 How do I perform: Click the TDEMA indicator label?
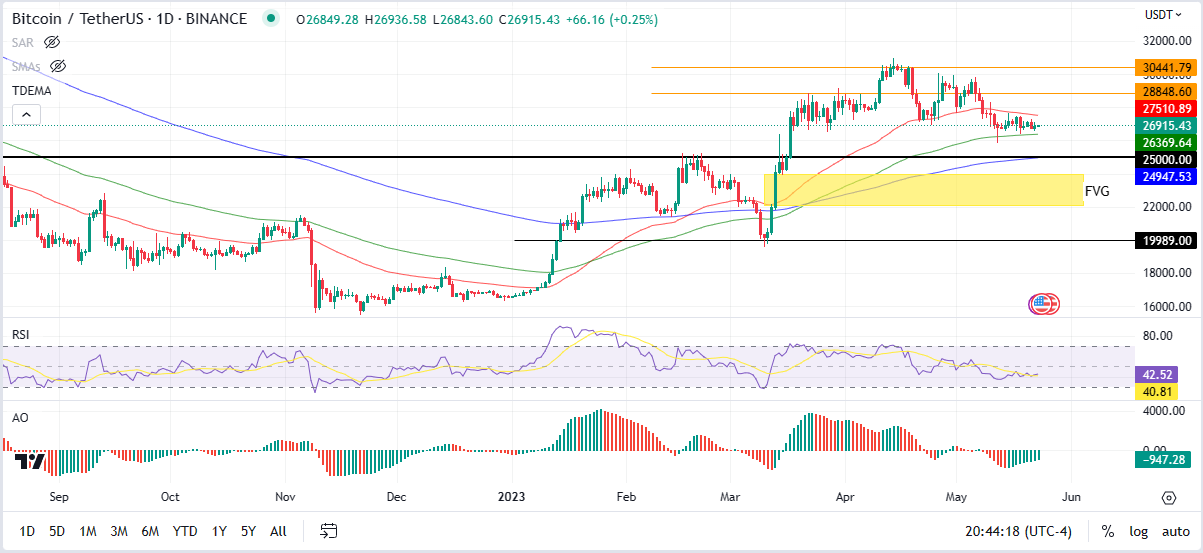[33, 90]
